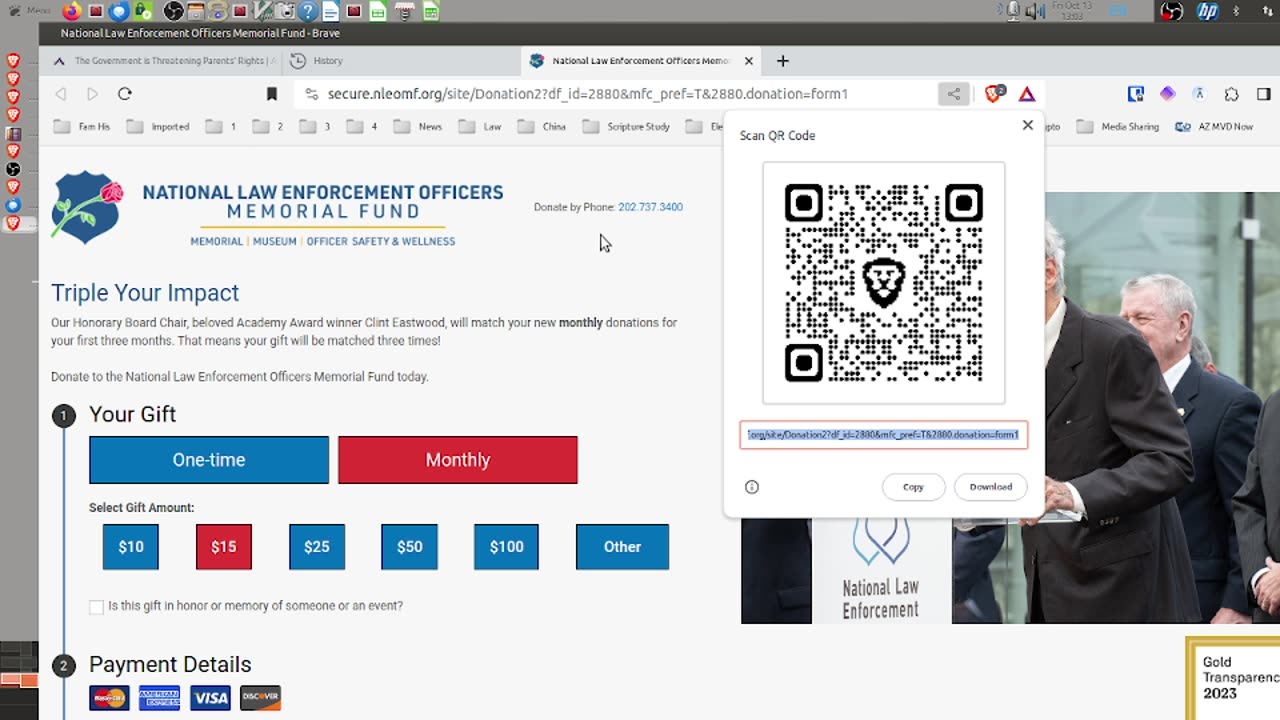This screenshot has width=1280, height=720.
Task: Reload the donation page
Action: point(125,94)
